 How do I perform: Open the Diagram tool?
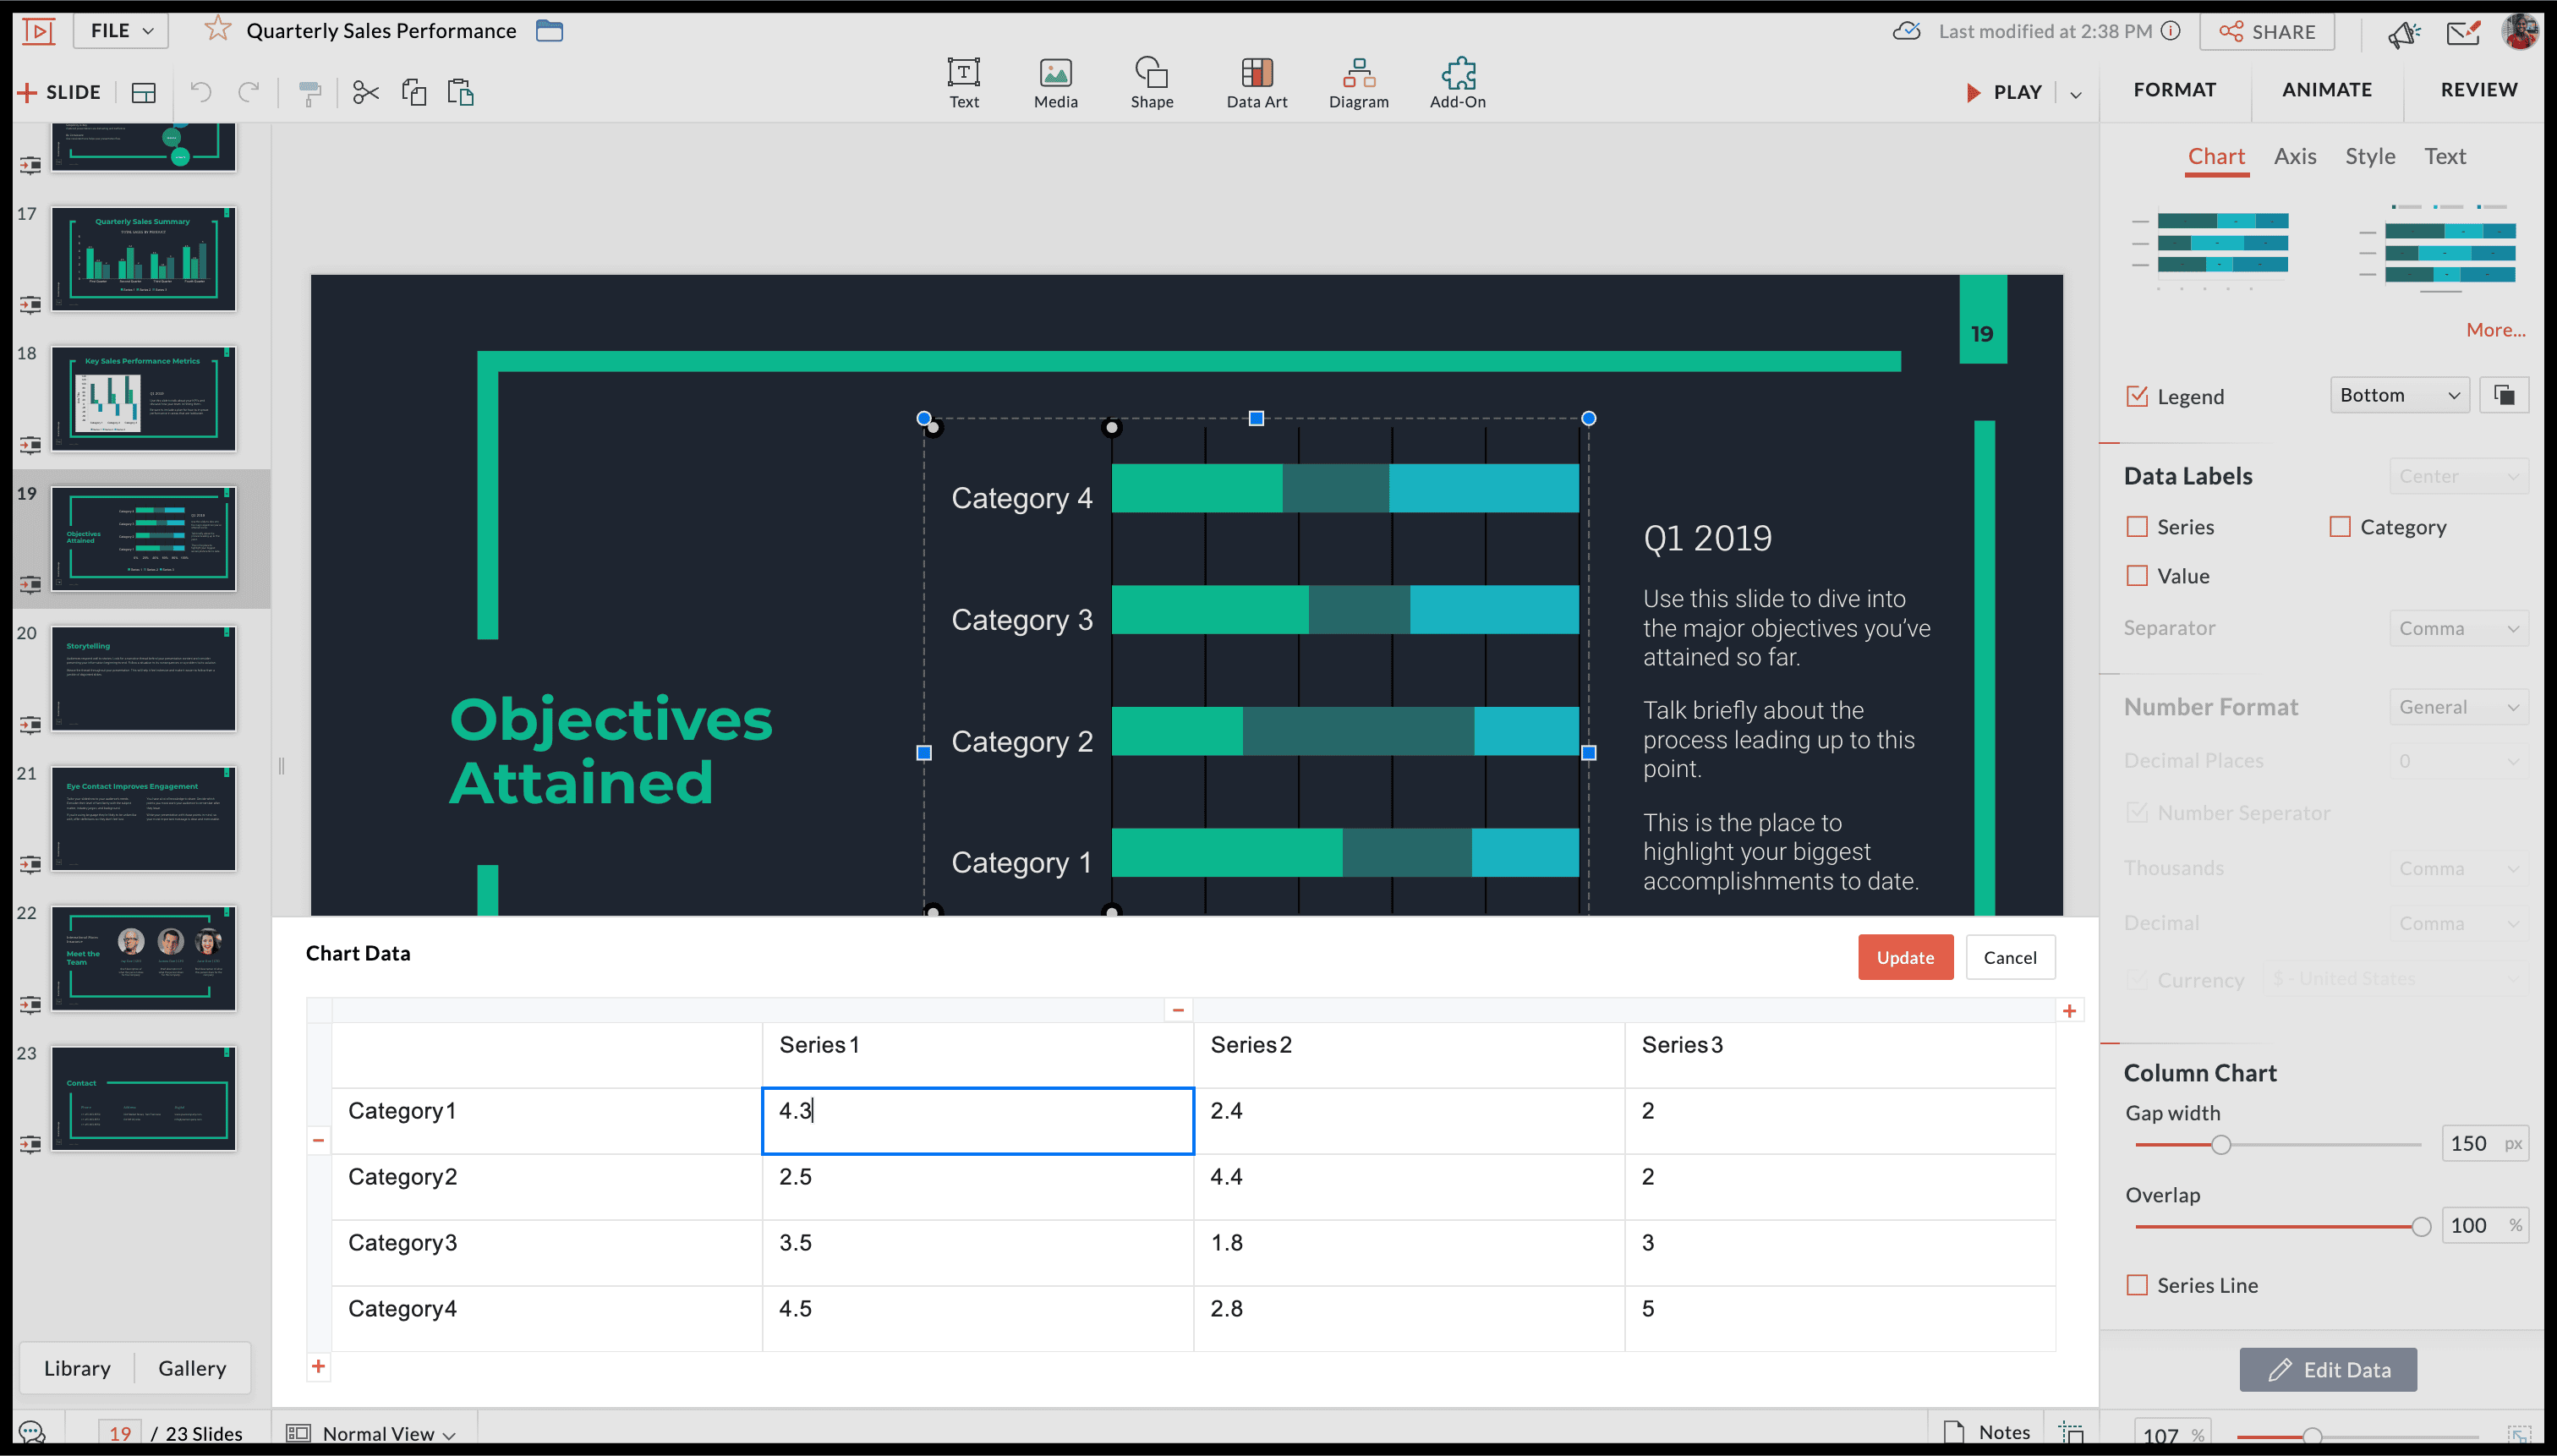pos(1358,82)
